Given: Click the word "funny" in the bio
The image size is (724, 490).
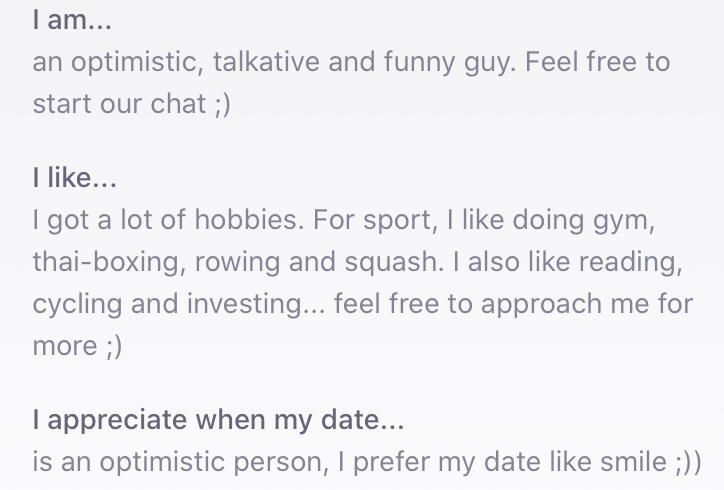Looking at the screenshot, I should click(x=419, y=63).
